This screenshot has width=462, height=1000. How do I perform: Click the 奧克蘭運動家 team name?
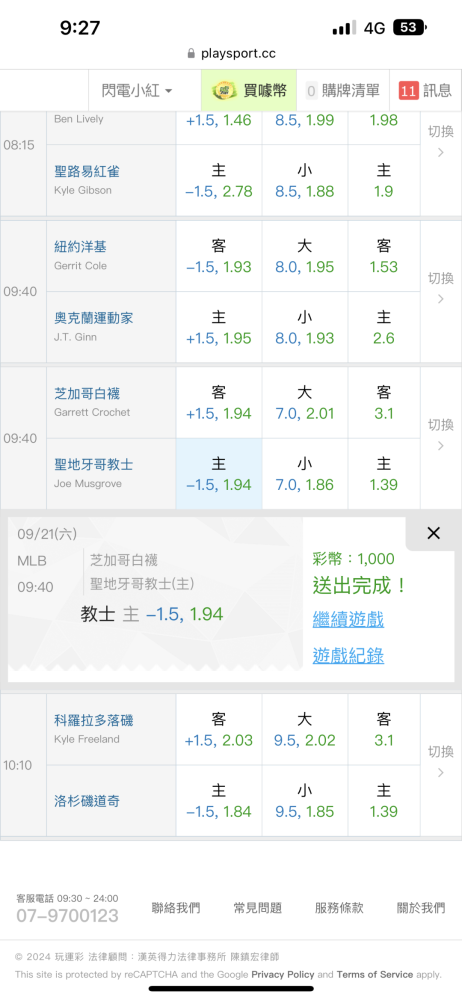[x=94, y=318]
